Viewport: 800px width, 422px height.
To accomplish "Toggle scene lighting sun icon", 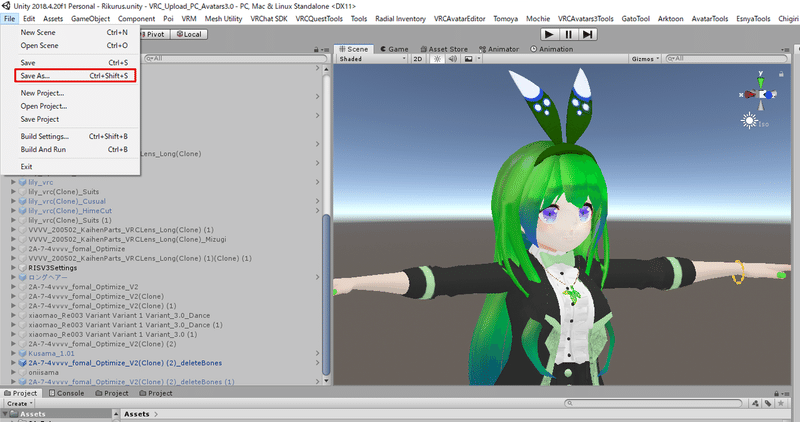I will pos(437,59).
